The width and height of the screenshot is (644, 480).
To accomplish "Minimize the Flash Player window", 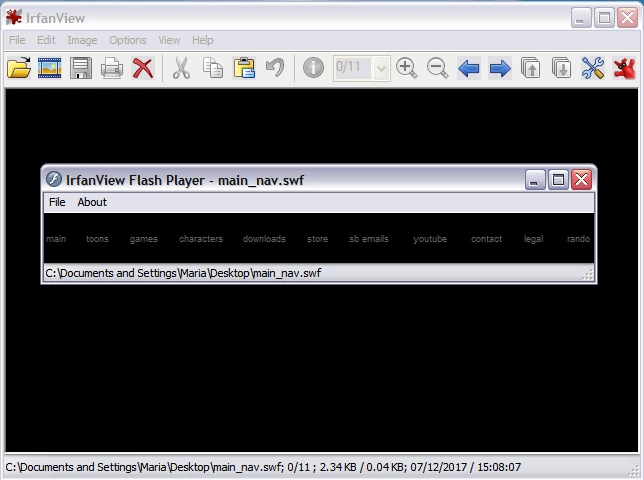I will pyautogui.click(x=535, y=179).
